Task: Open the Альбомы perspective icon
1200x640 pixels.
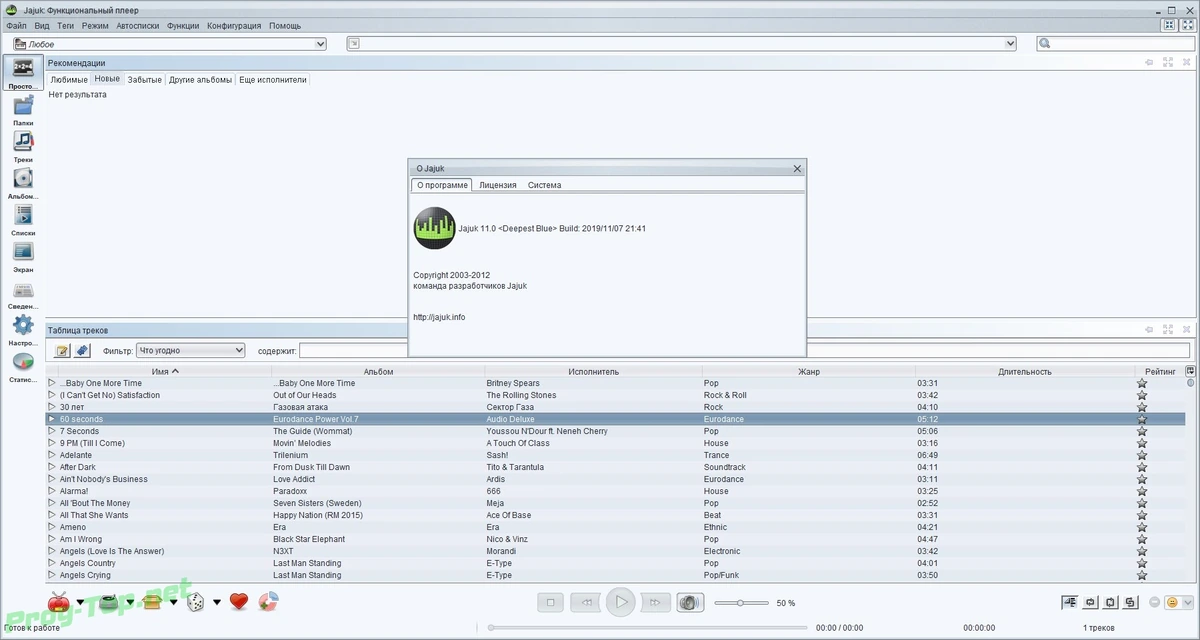Action: (23, 179)
